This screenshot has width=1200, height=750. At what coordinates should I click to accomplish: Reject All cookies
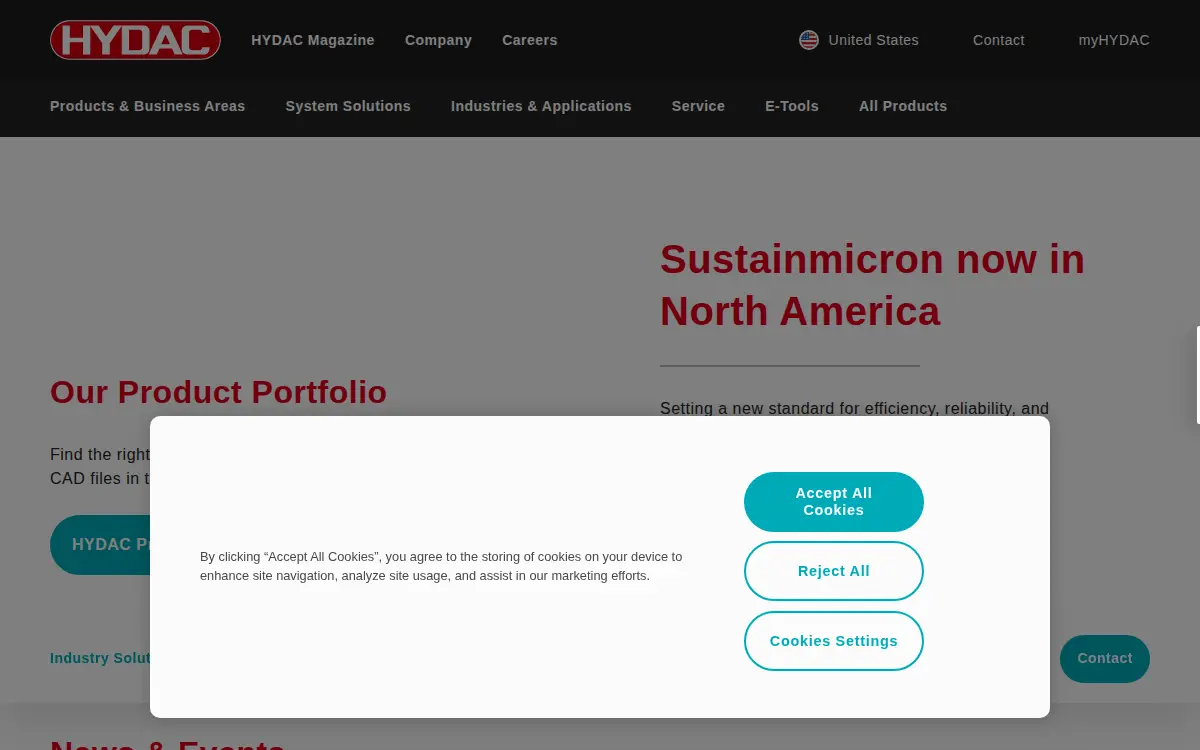click(x=834, y=571)
